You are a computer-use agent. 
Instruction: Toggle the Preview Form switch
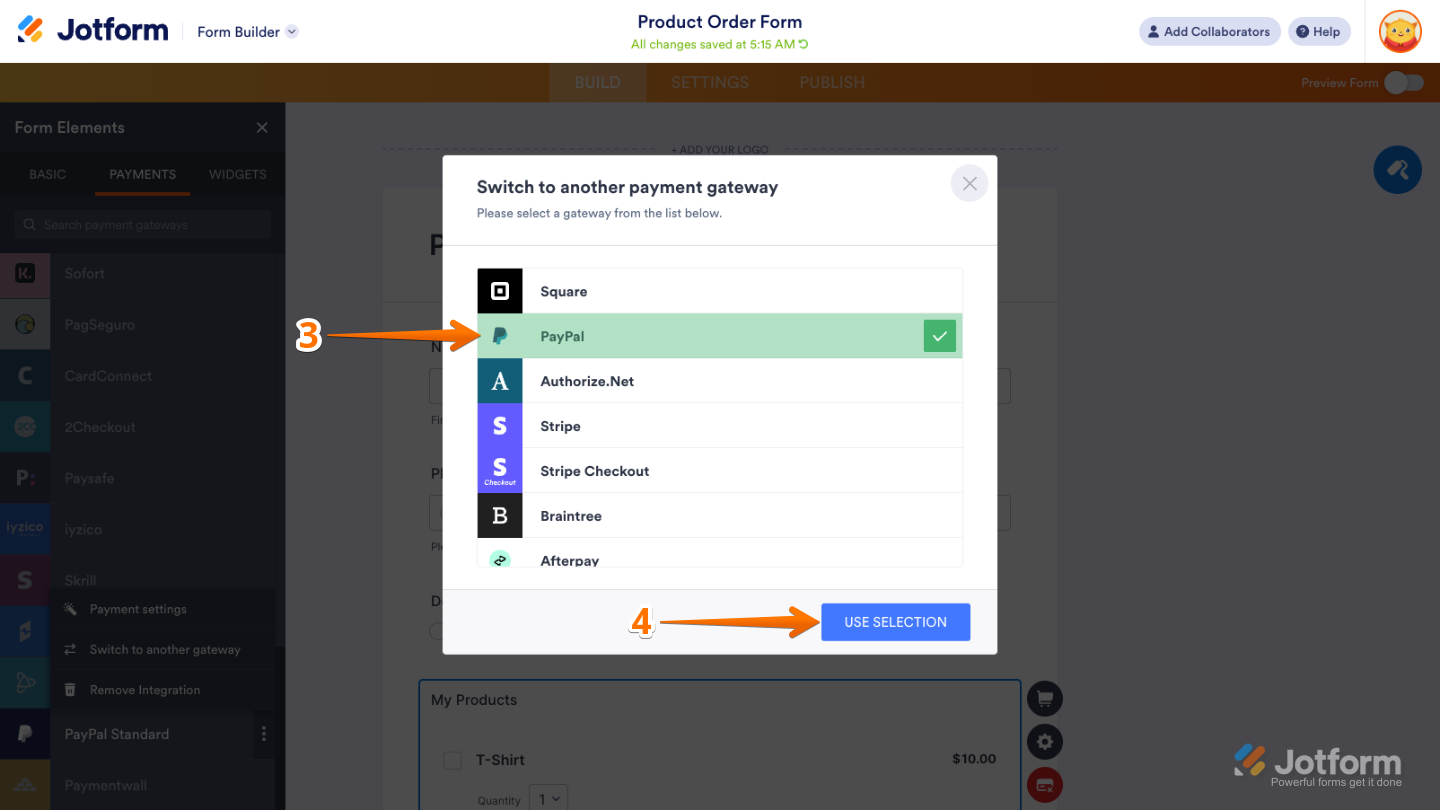click(1404, 83)
